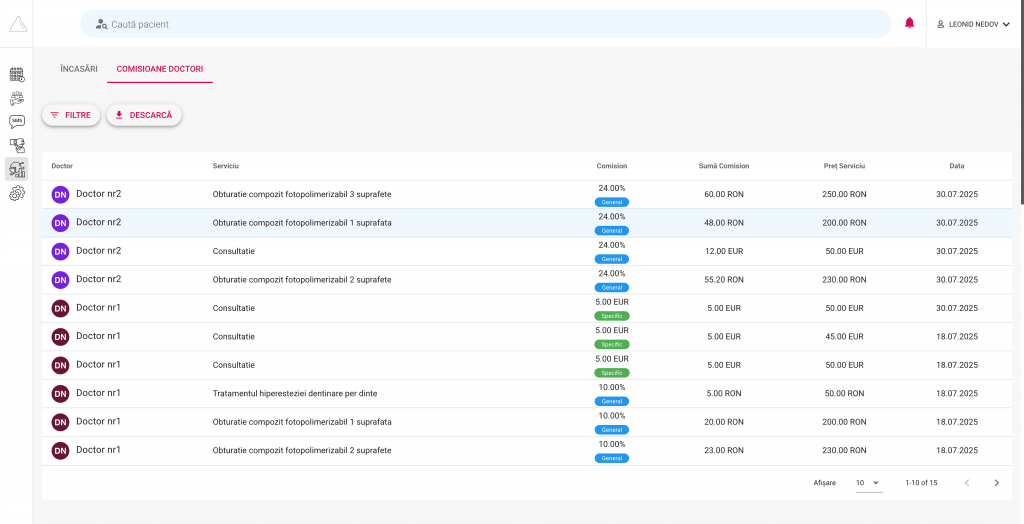Open the LEONID NEDOV user menu
Viewport: 1024px width, 524px height.
coord(973,24)
